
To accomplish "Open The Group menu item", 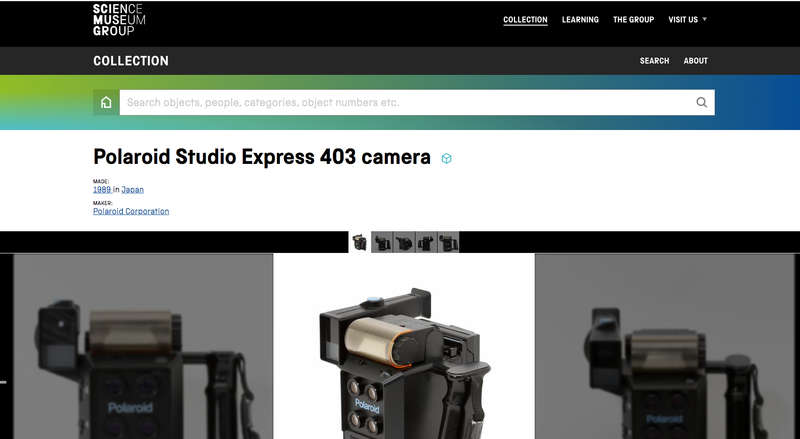I will (x=633, y=20).
